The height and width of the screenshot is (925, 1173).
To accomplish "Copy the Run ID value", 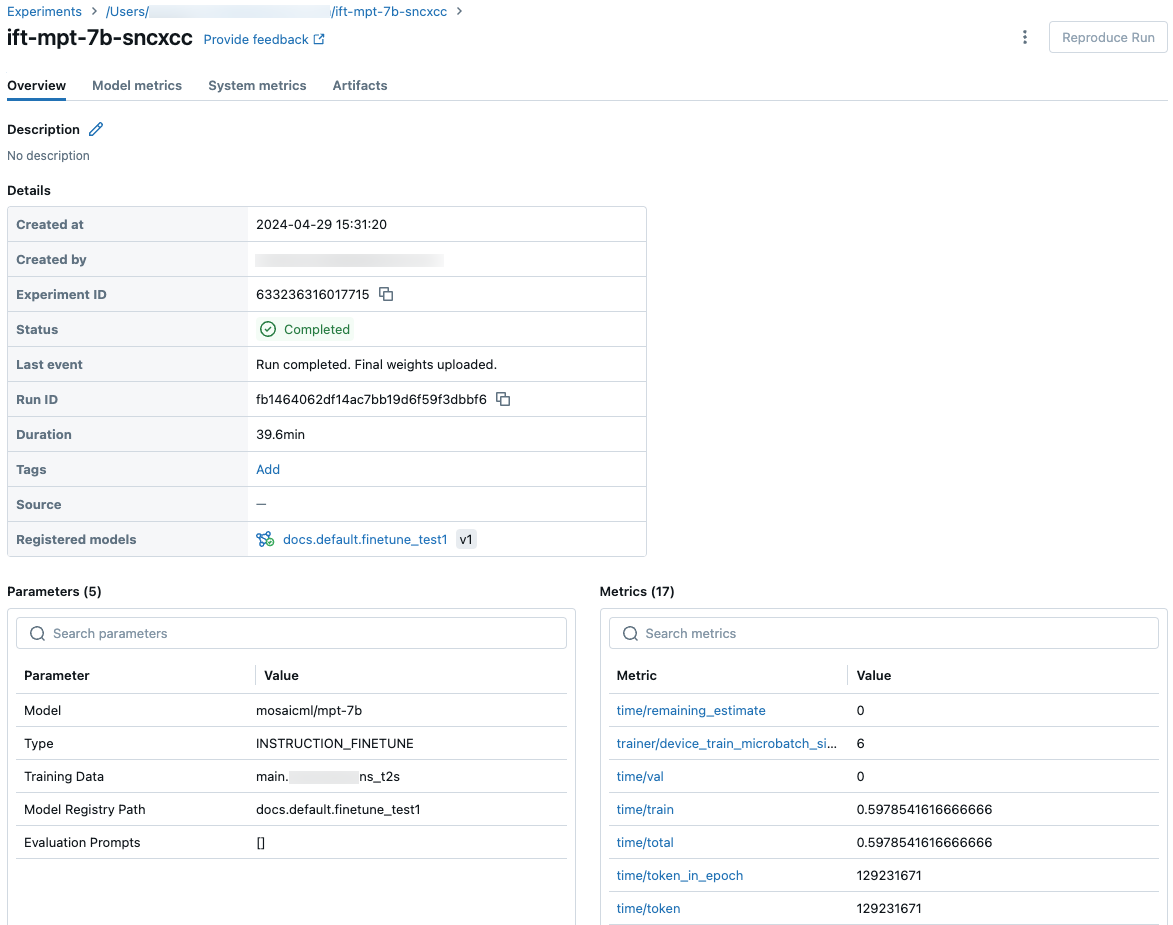I will tap(504, 400).
